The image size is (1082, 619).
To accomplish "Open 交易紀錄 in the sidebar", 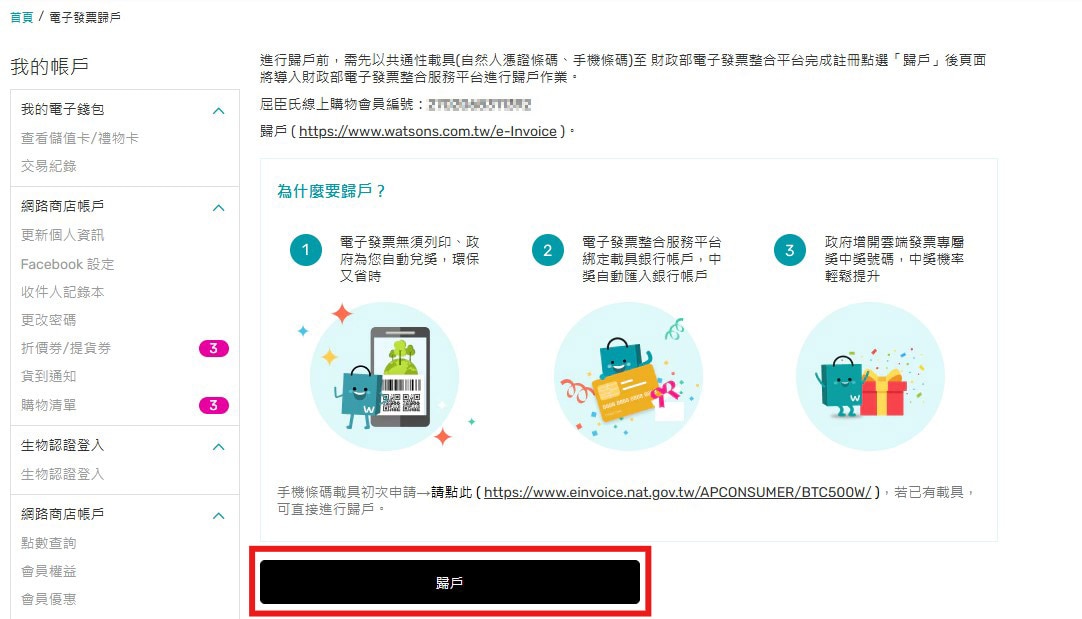I will [x=48, y=166].
